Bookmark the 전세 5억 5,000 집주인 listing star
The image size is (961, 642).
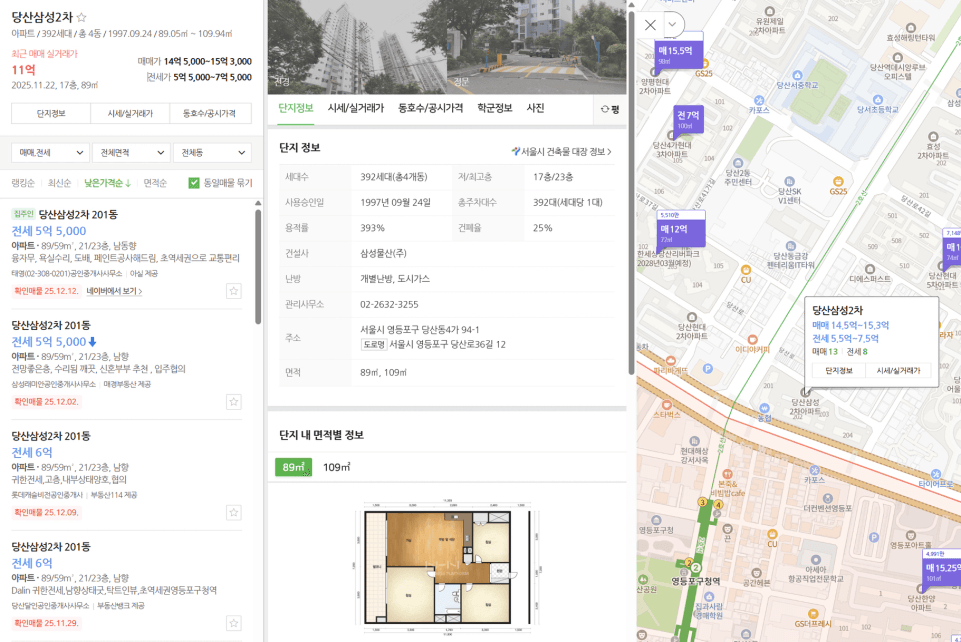(x=233, y=291)
